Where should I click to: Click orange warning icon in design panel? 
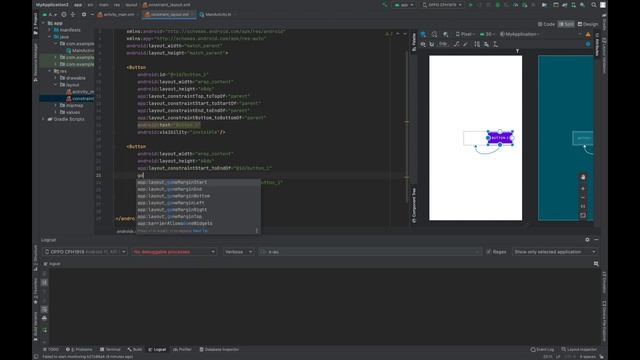point(588,34)
